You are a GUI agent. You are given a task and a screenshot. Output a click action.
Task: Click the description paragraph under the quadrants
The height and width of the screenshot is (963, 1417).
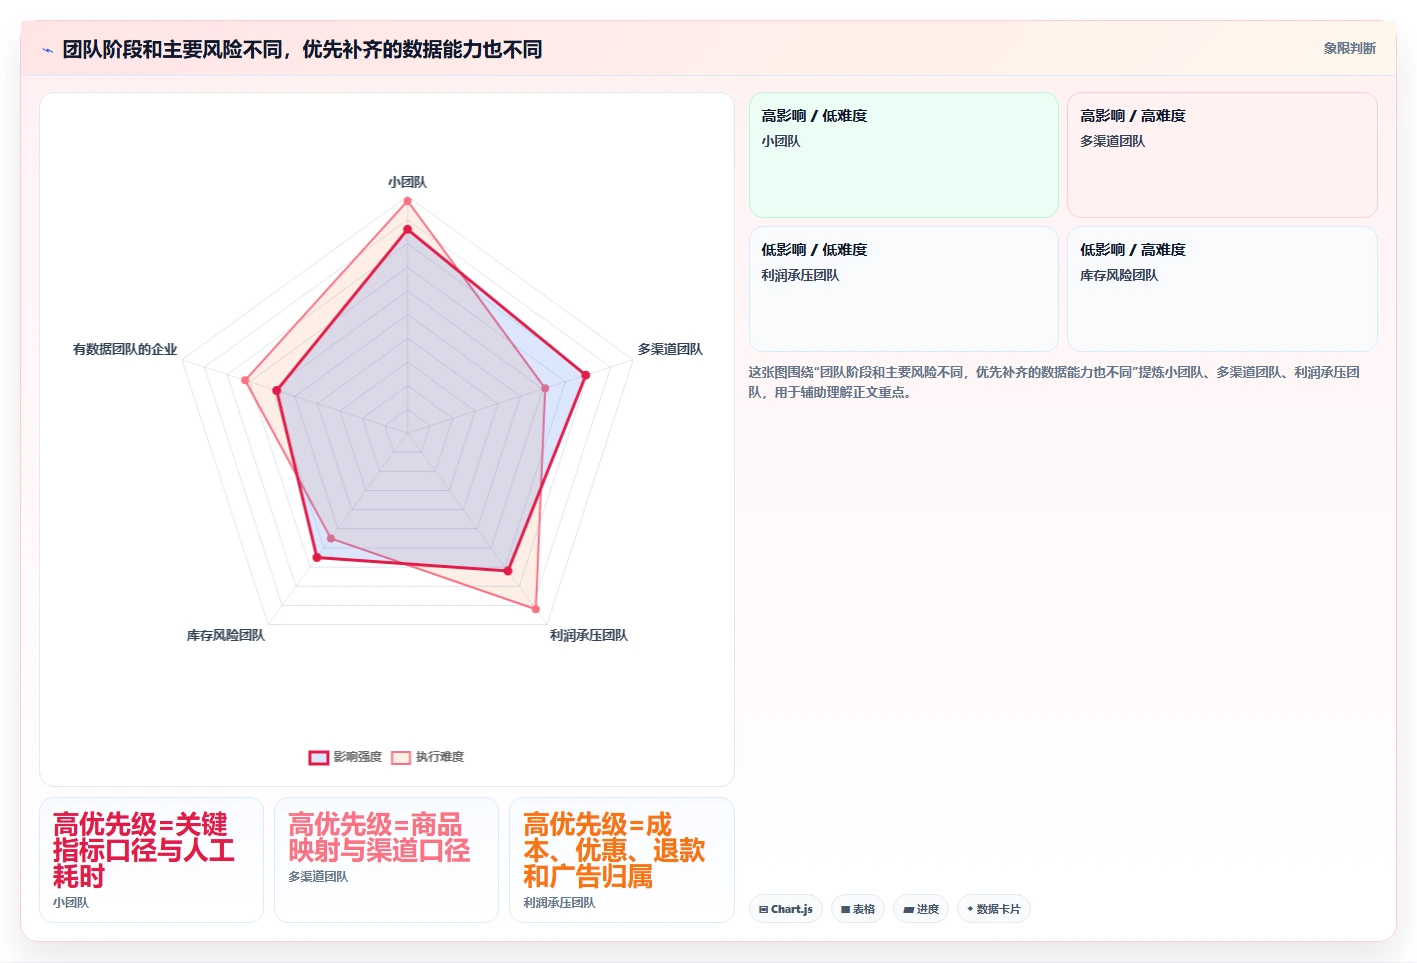pos(1054,382)
